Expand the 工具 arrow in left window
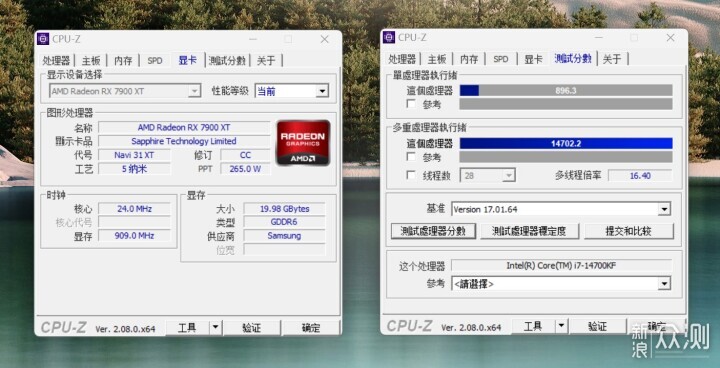Image resolution: width=720 pixels, height=368 pixels. 215,328
